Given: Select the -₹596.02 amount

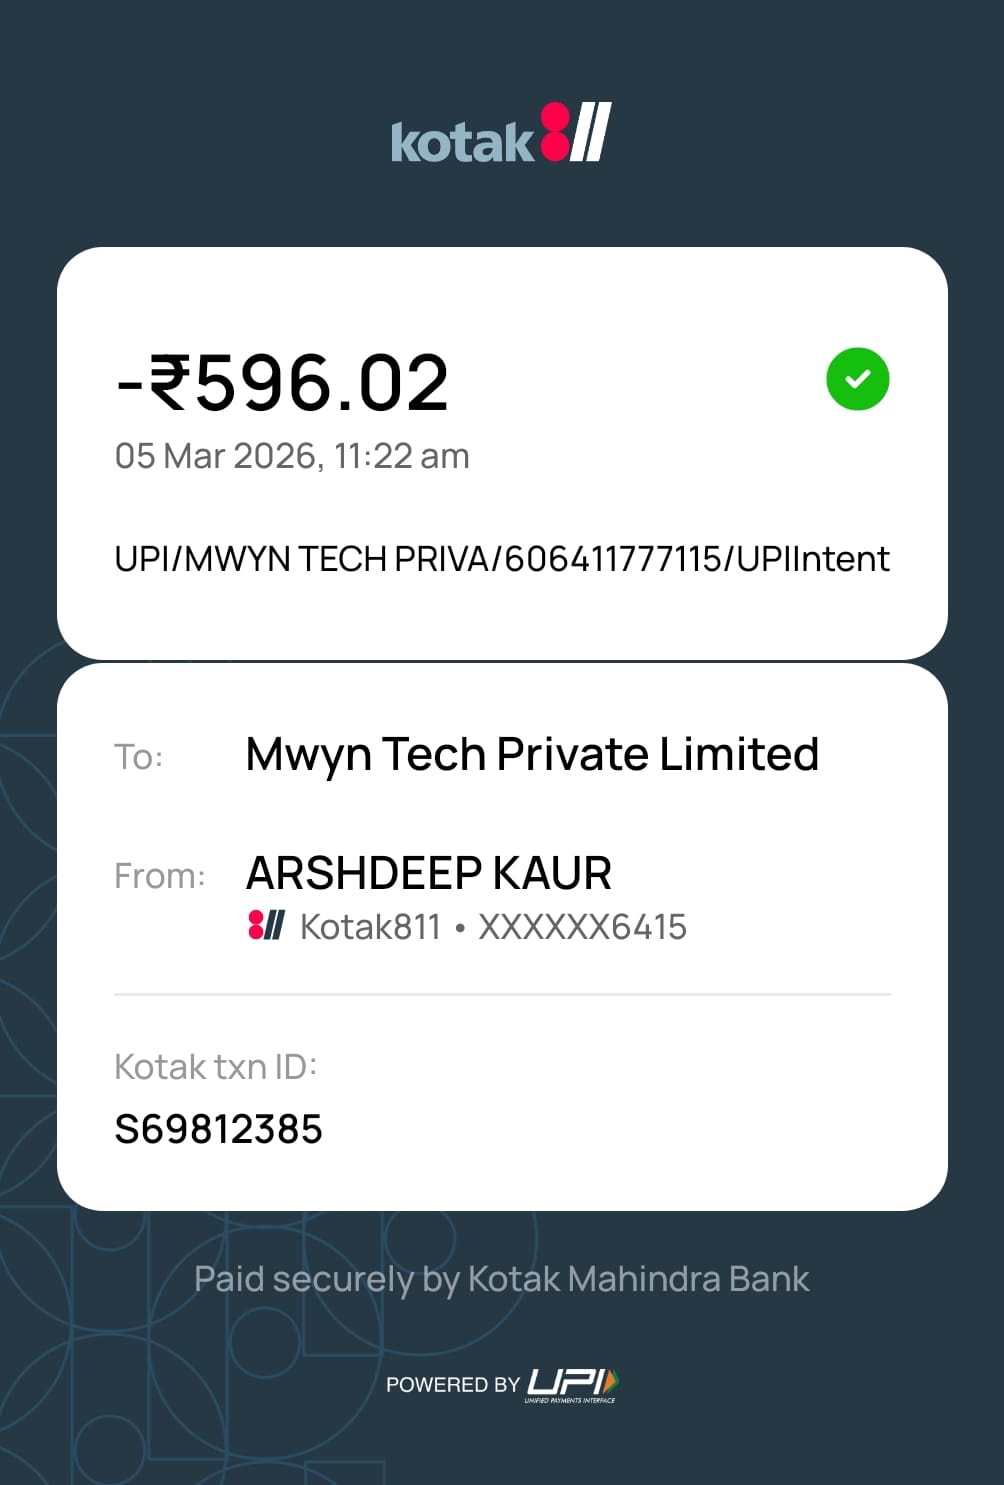Looking at the screenshot, I should (283, 383).
